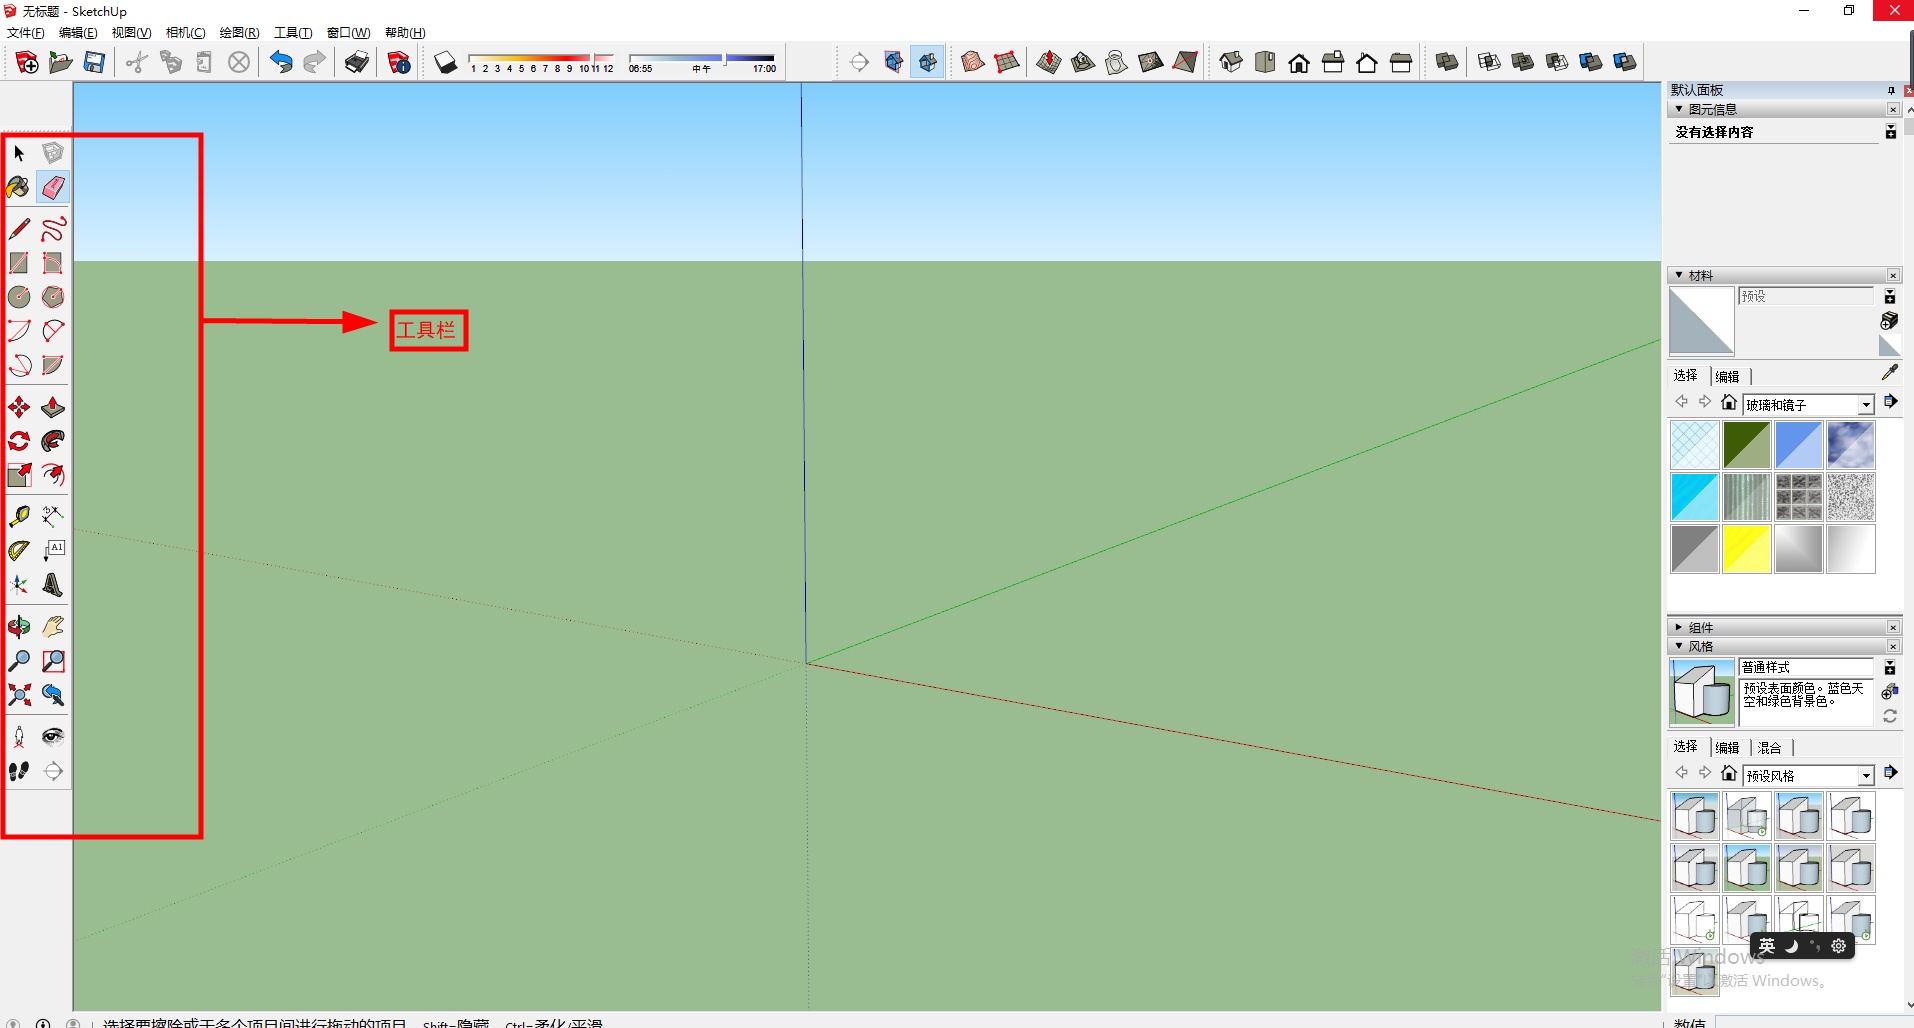Select the Offset tool

(x=53, y=475)
